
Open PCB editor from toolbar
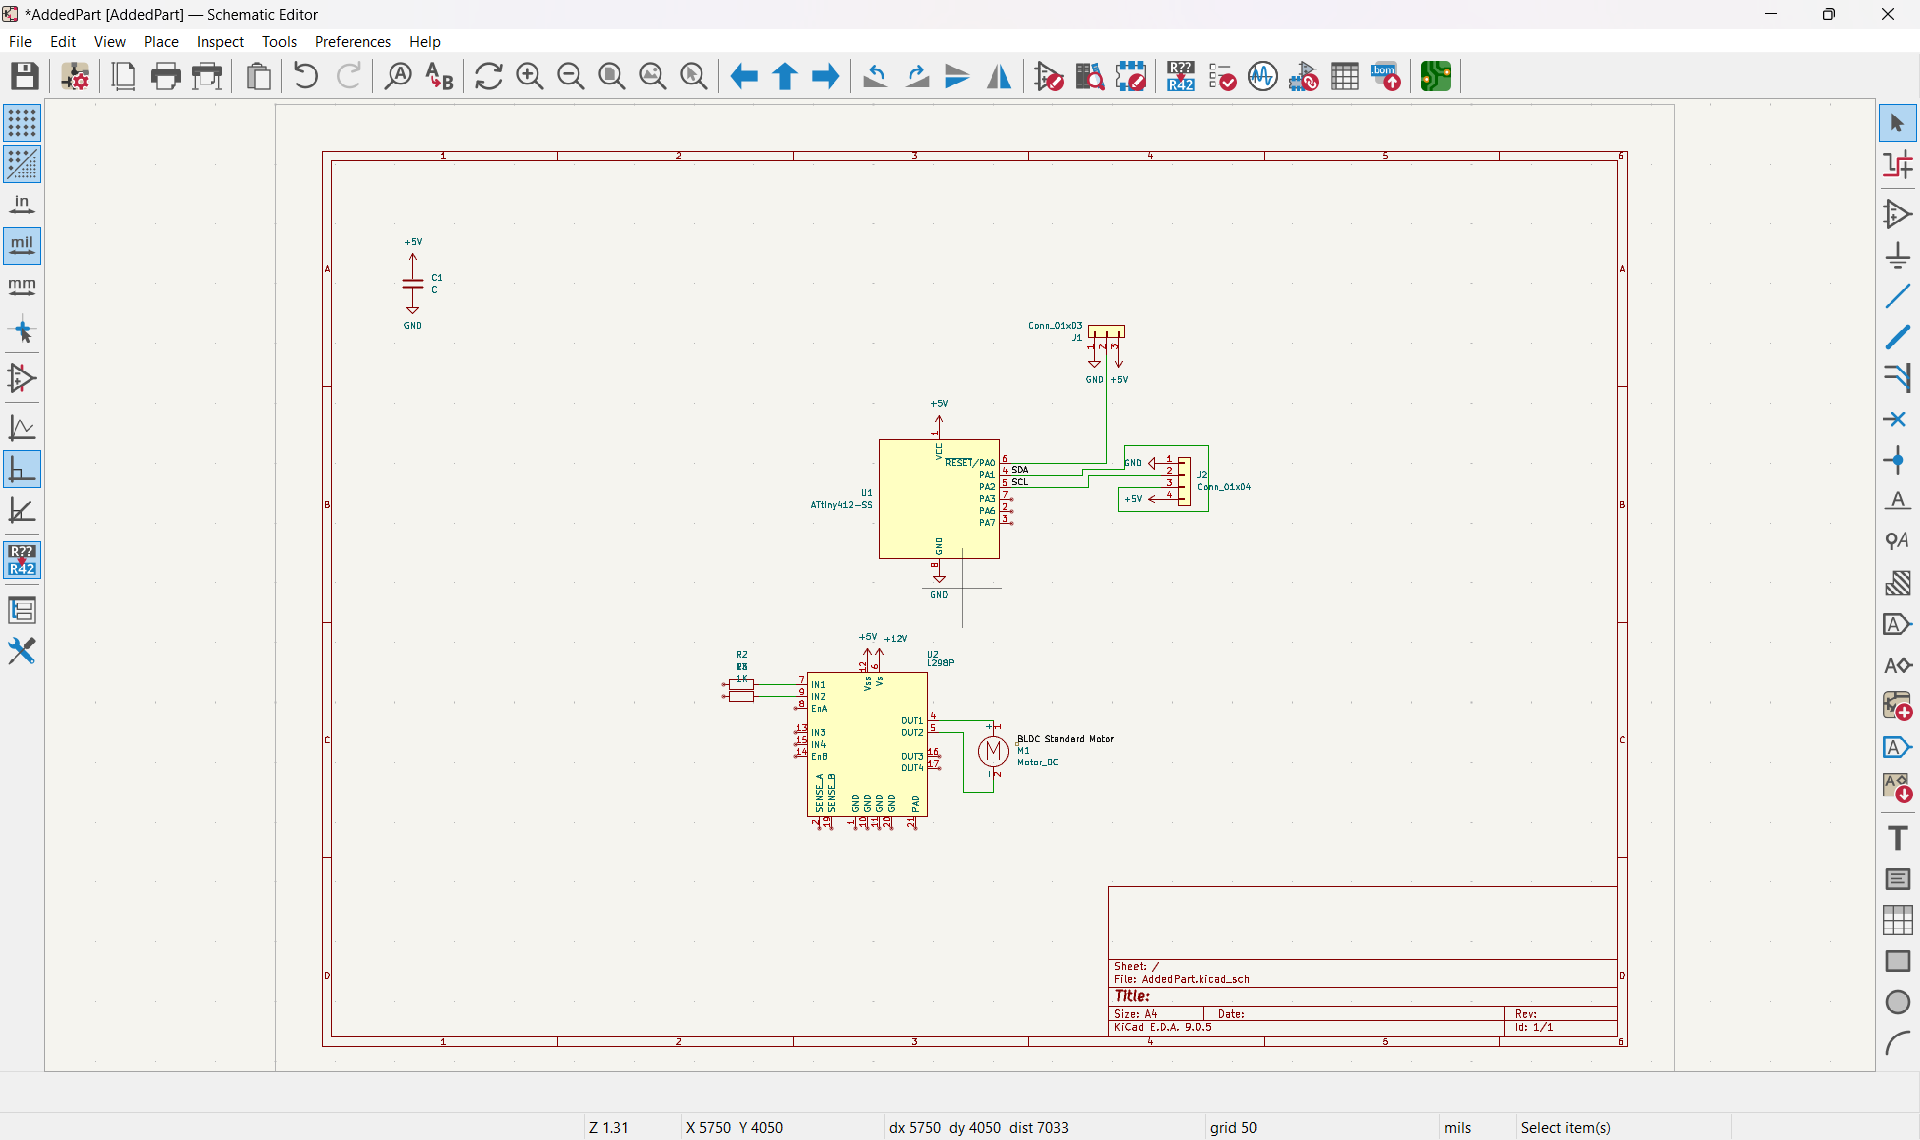pos(1436,76)
